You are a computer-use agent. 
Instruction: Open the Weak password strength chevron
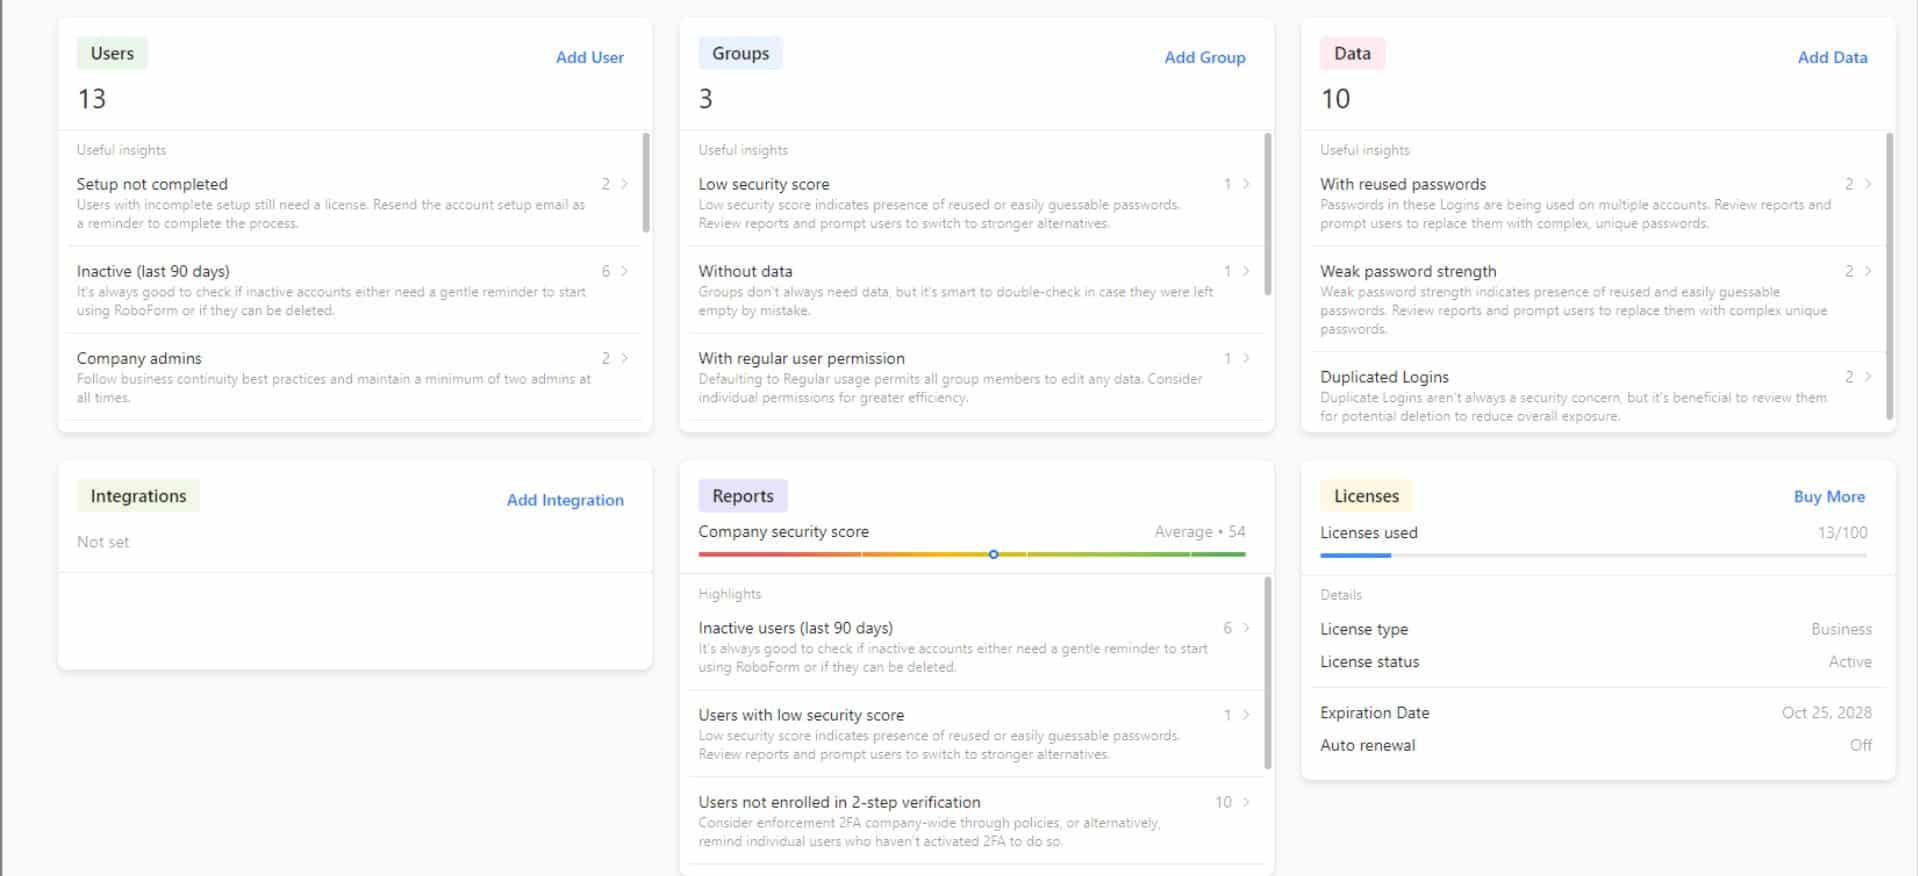1868,271
